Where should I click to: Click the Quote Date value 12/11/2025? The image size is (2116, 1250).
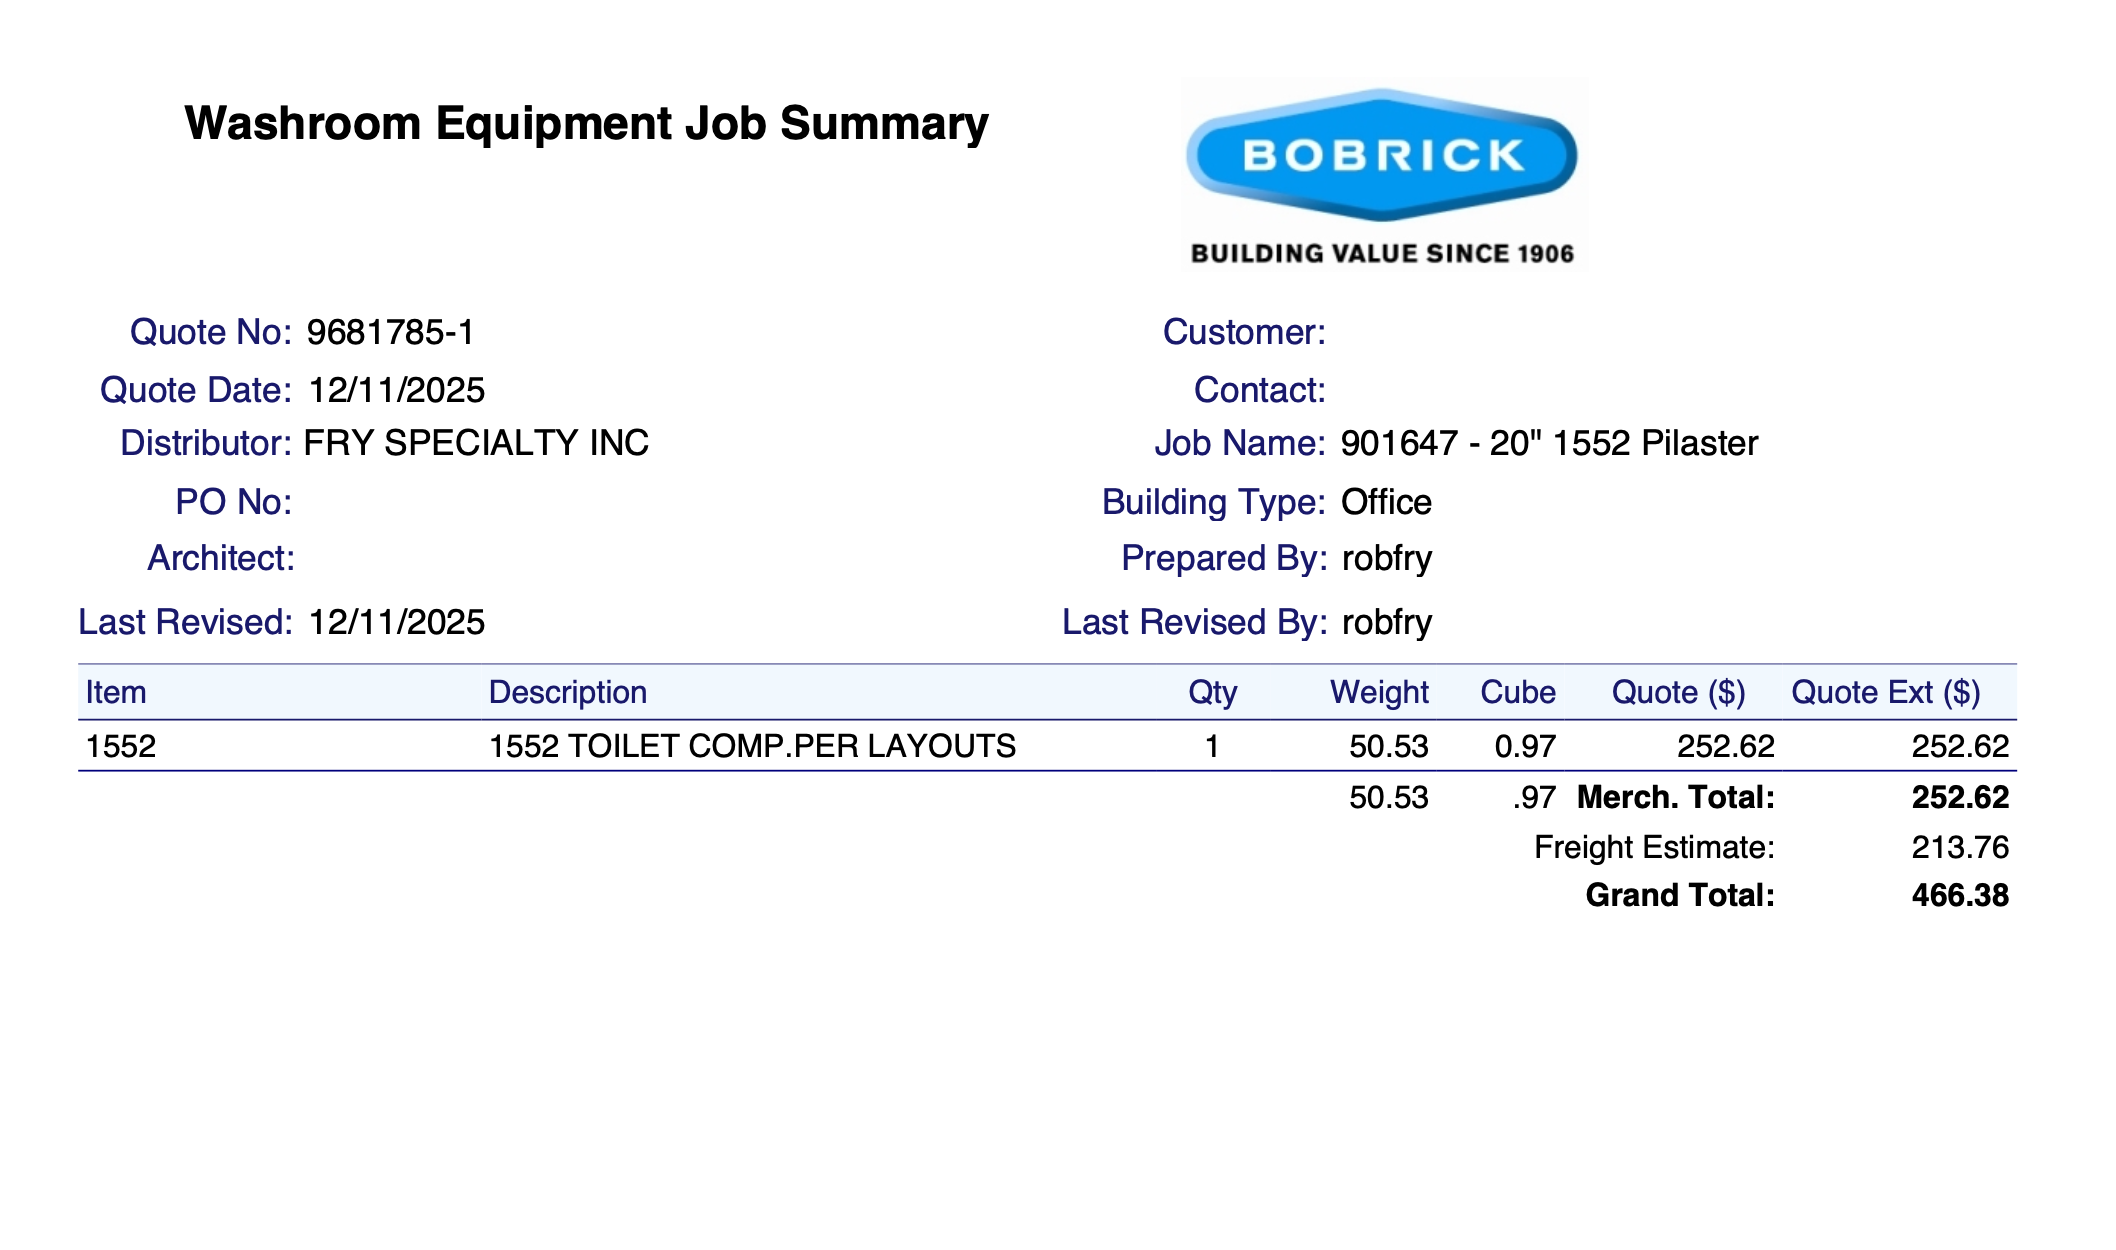pyautogui.click(x=396, y=390)
